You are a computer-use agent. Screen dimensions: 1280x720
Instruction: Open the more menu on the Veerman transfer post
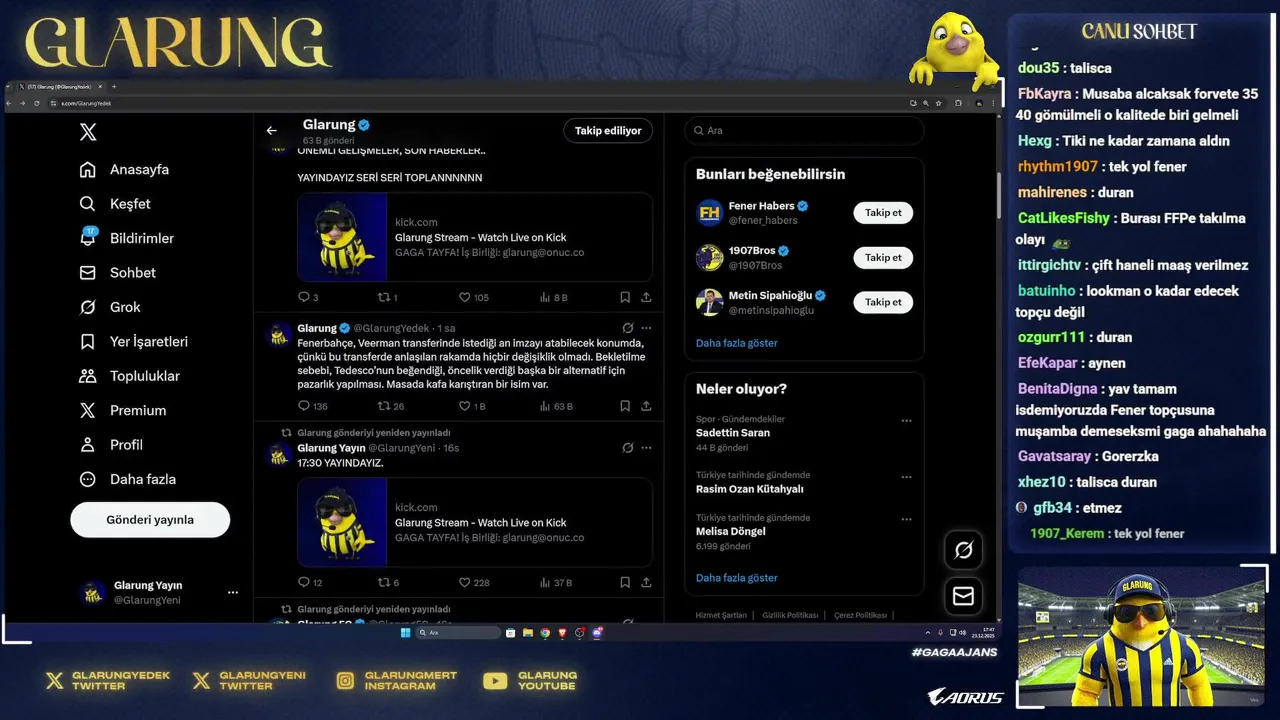click(646, 328)
